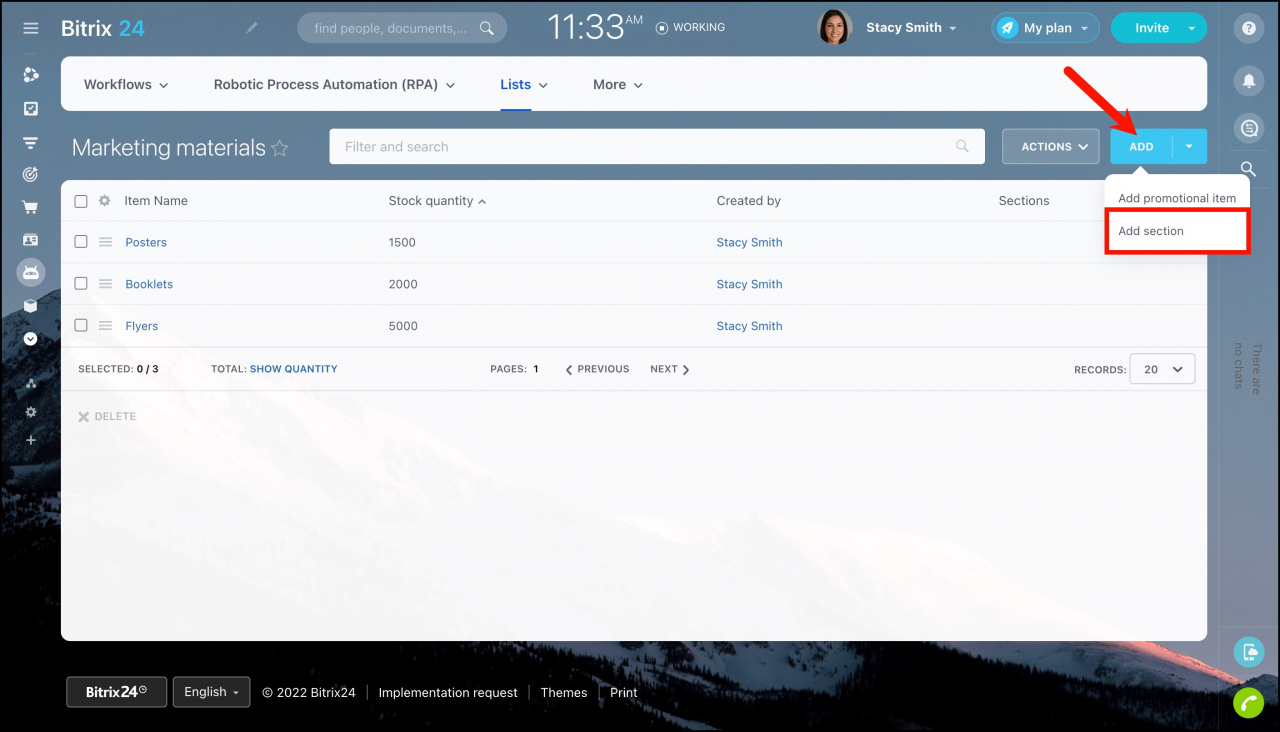
Task: Click the green phone call icon
Action: (1248, 703)
